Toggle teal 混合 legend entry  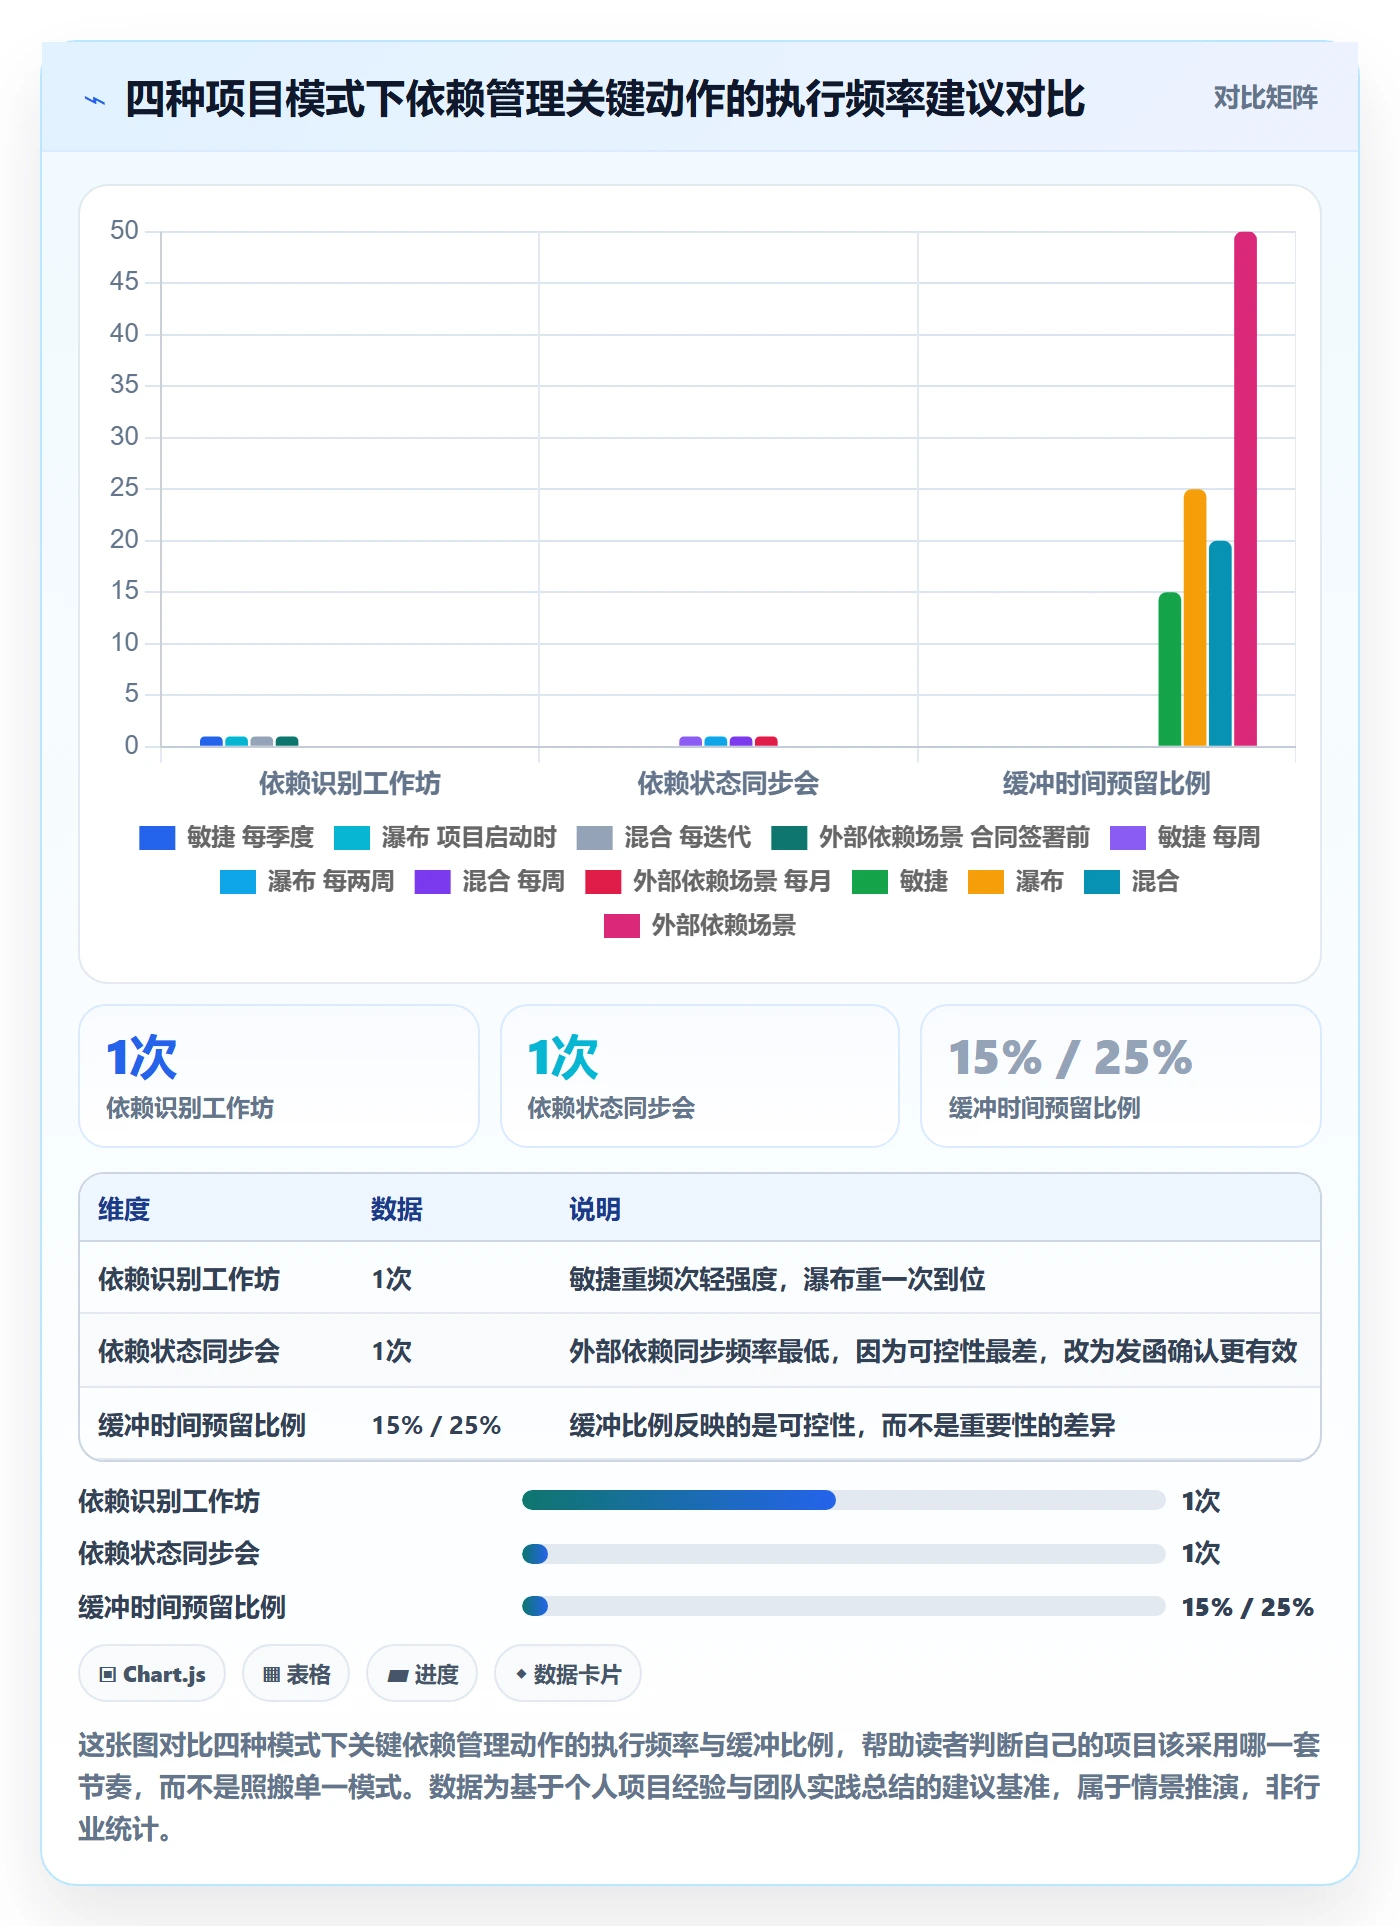(x=1132, y=881)
